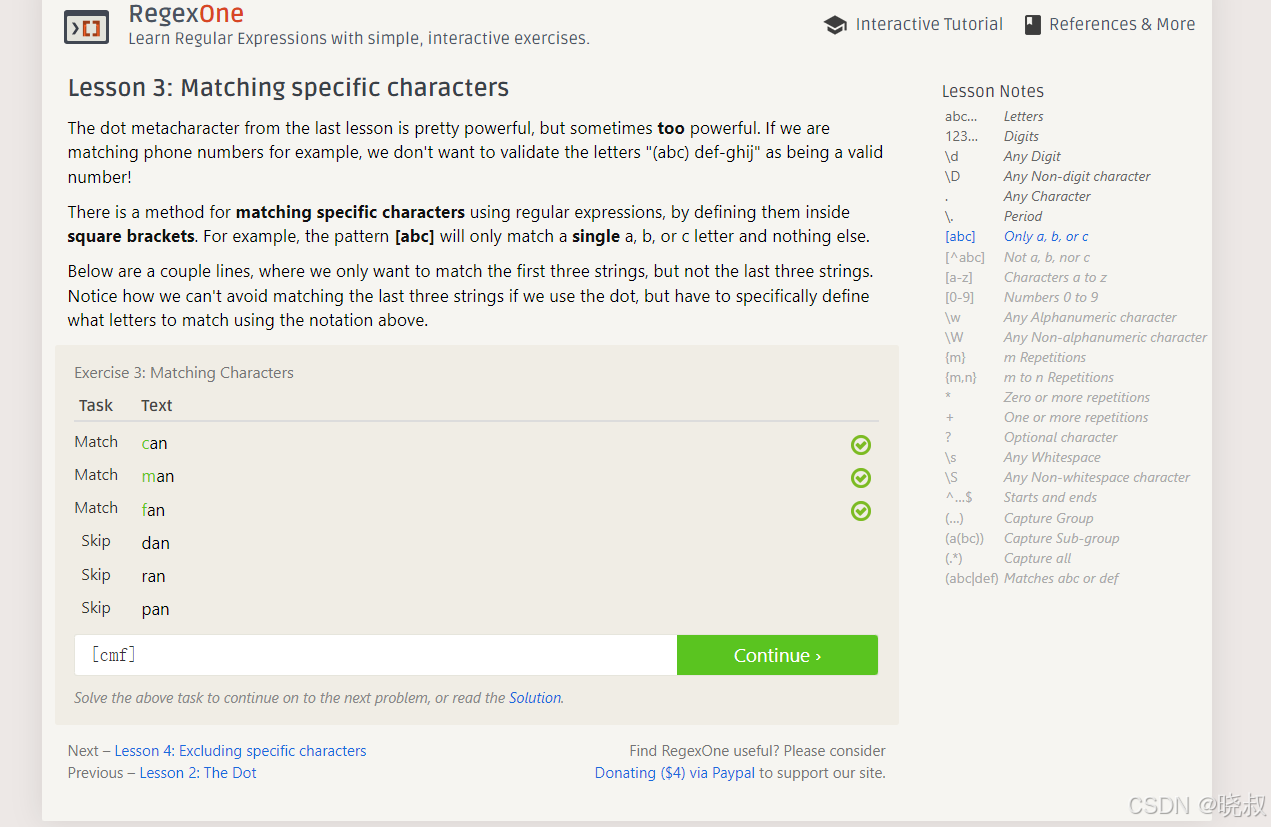Image resolution: width=1271 pixels, height=827 pixels.
Task: Click the '\.' Period note
Action: [x=993, y=216]
